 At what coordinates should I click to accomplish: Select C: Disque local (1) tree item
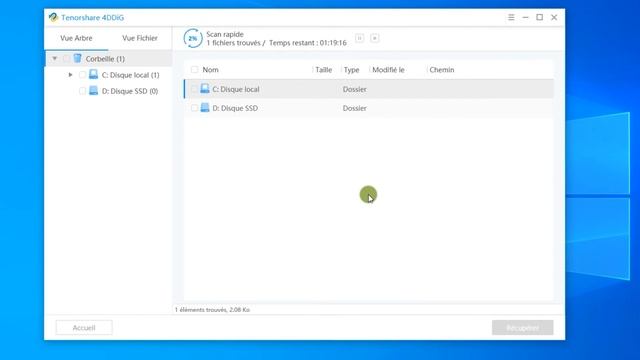coord(130,75)
